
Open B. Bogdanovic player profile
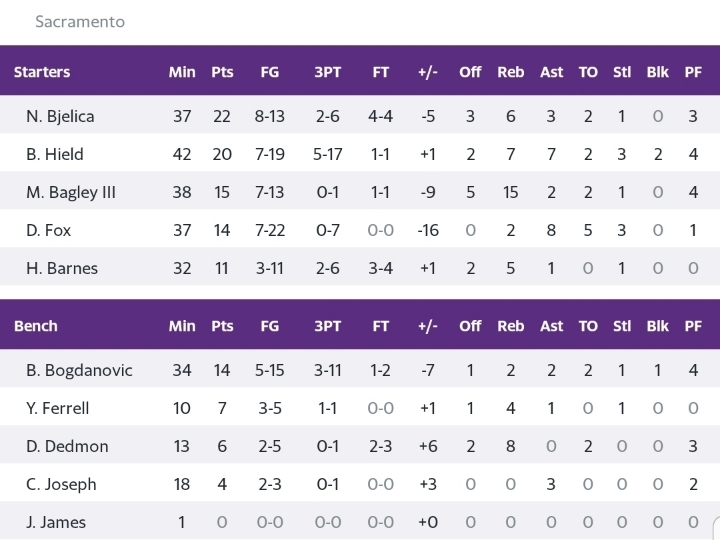pos(79,370)
